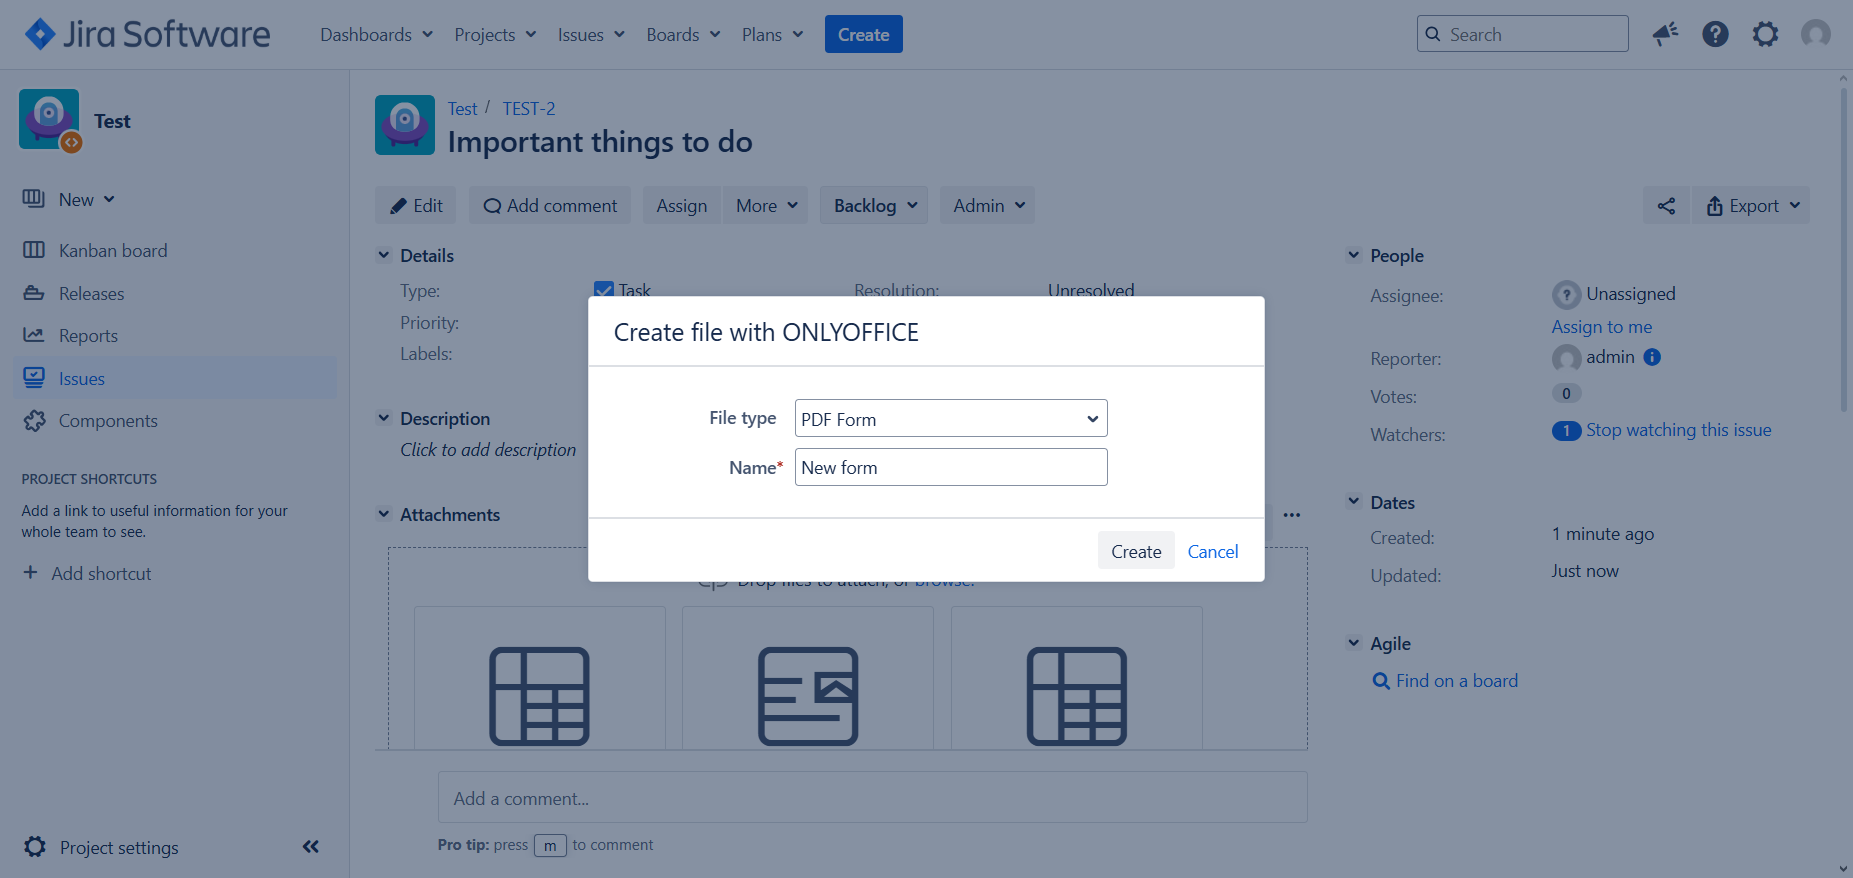The height and width of the screenshot is (878, 1853).
Task: Open the Attachments more options ellipsis
Action: [1291, 515]
